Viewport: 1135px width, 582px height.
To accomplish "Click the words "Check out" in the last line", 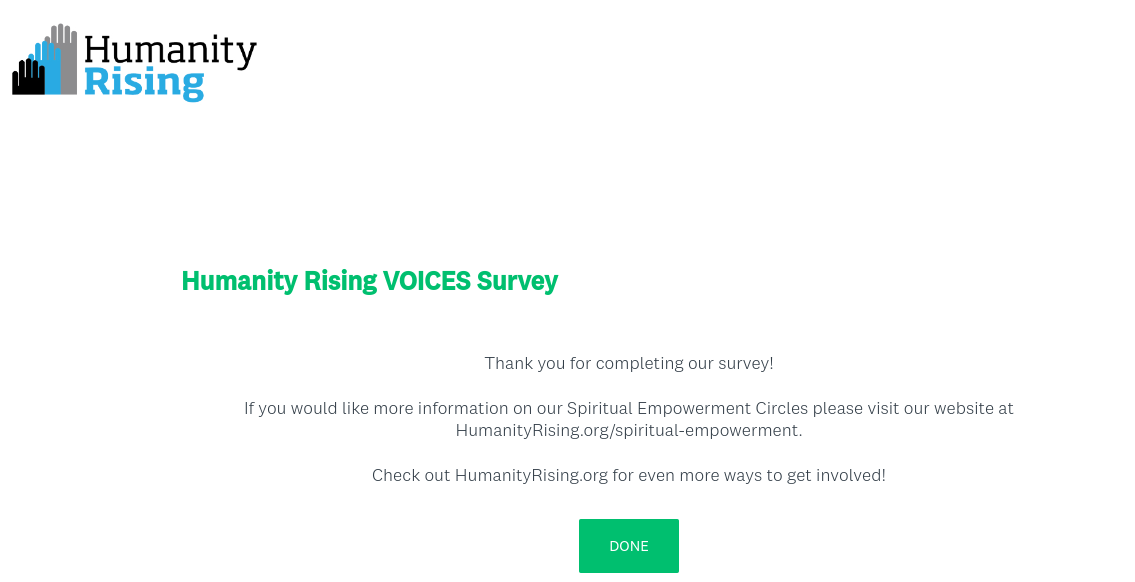I will (x=411, y=475).
